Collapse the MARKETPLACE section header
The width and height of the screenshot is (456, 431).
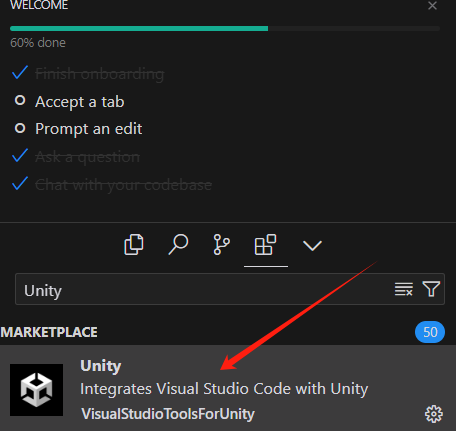(49, 332)
